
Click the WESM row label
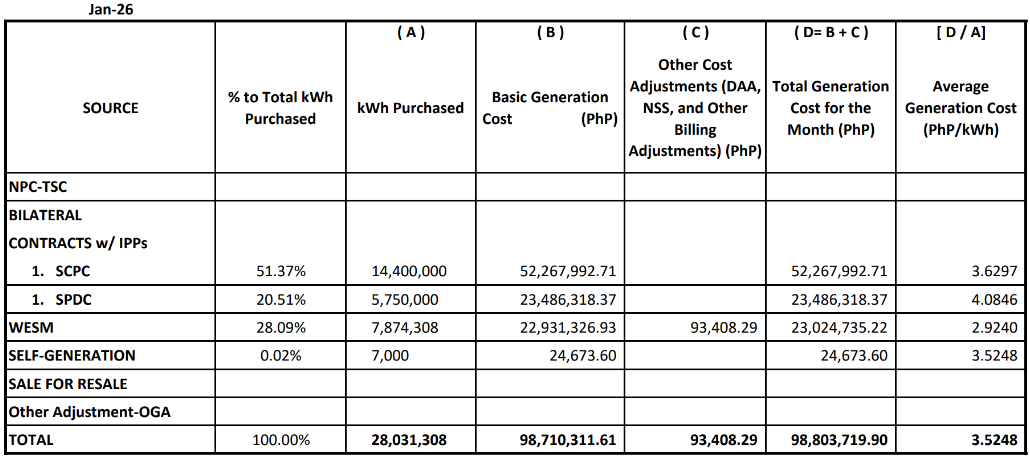click(30, 327)
